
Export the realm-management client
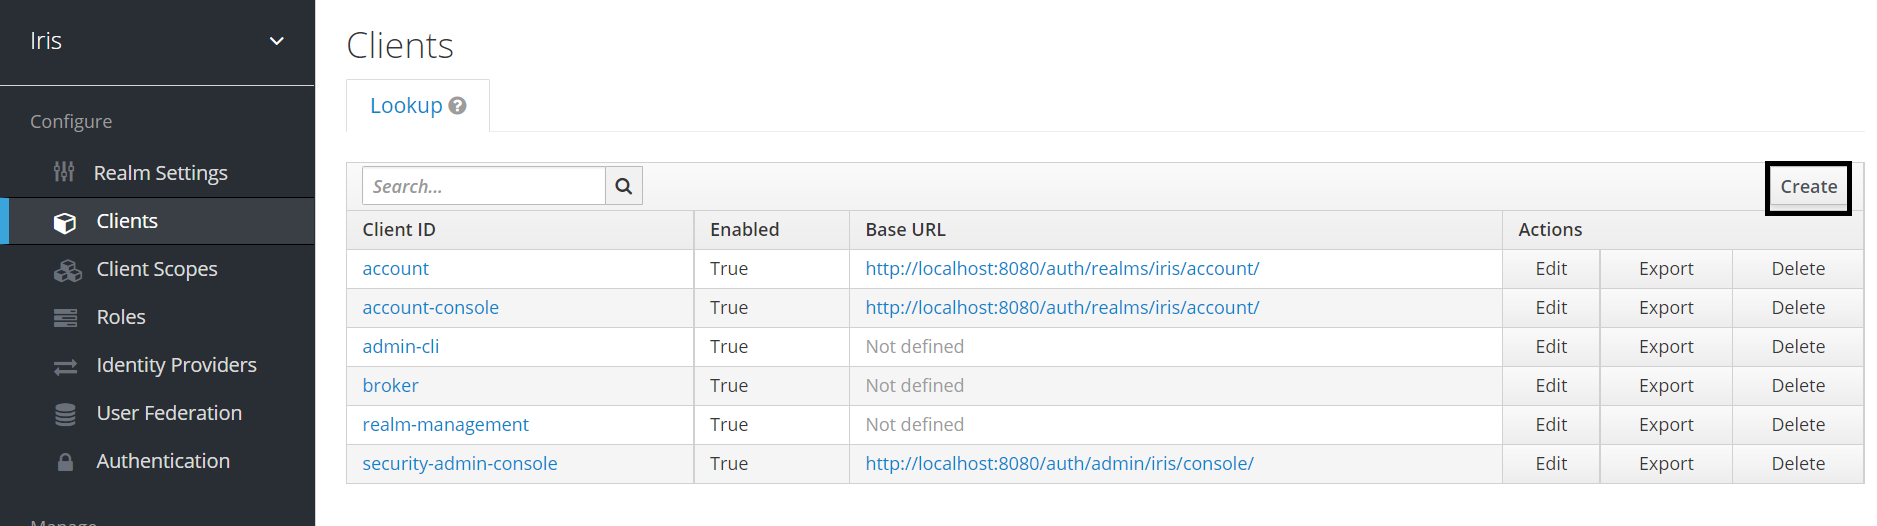coord(1665,425)
